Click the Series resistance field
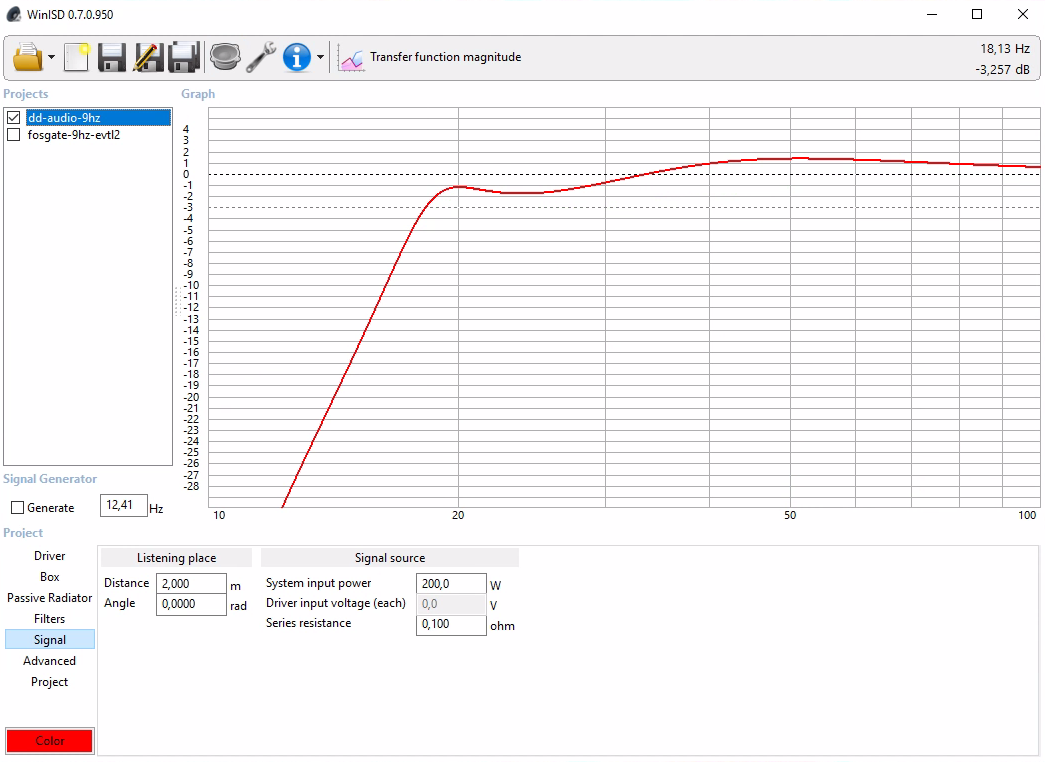The width and height of the screenshot is (1045, 762). point(451,625)
